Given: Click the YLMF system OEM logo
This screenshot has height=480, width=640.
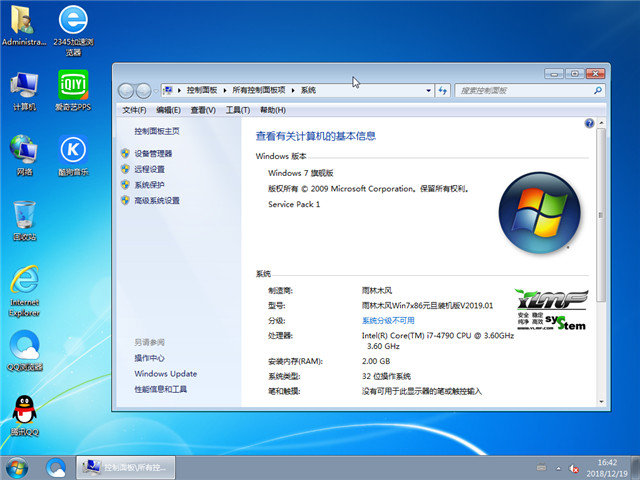Looking at the screenshot, I should (x=551, y=309).
